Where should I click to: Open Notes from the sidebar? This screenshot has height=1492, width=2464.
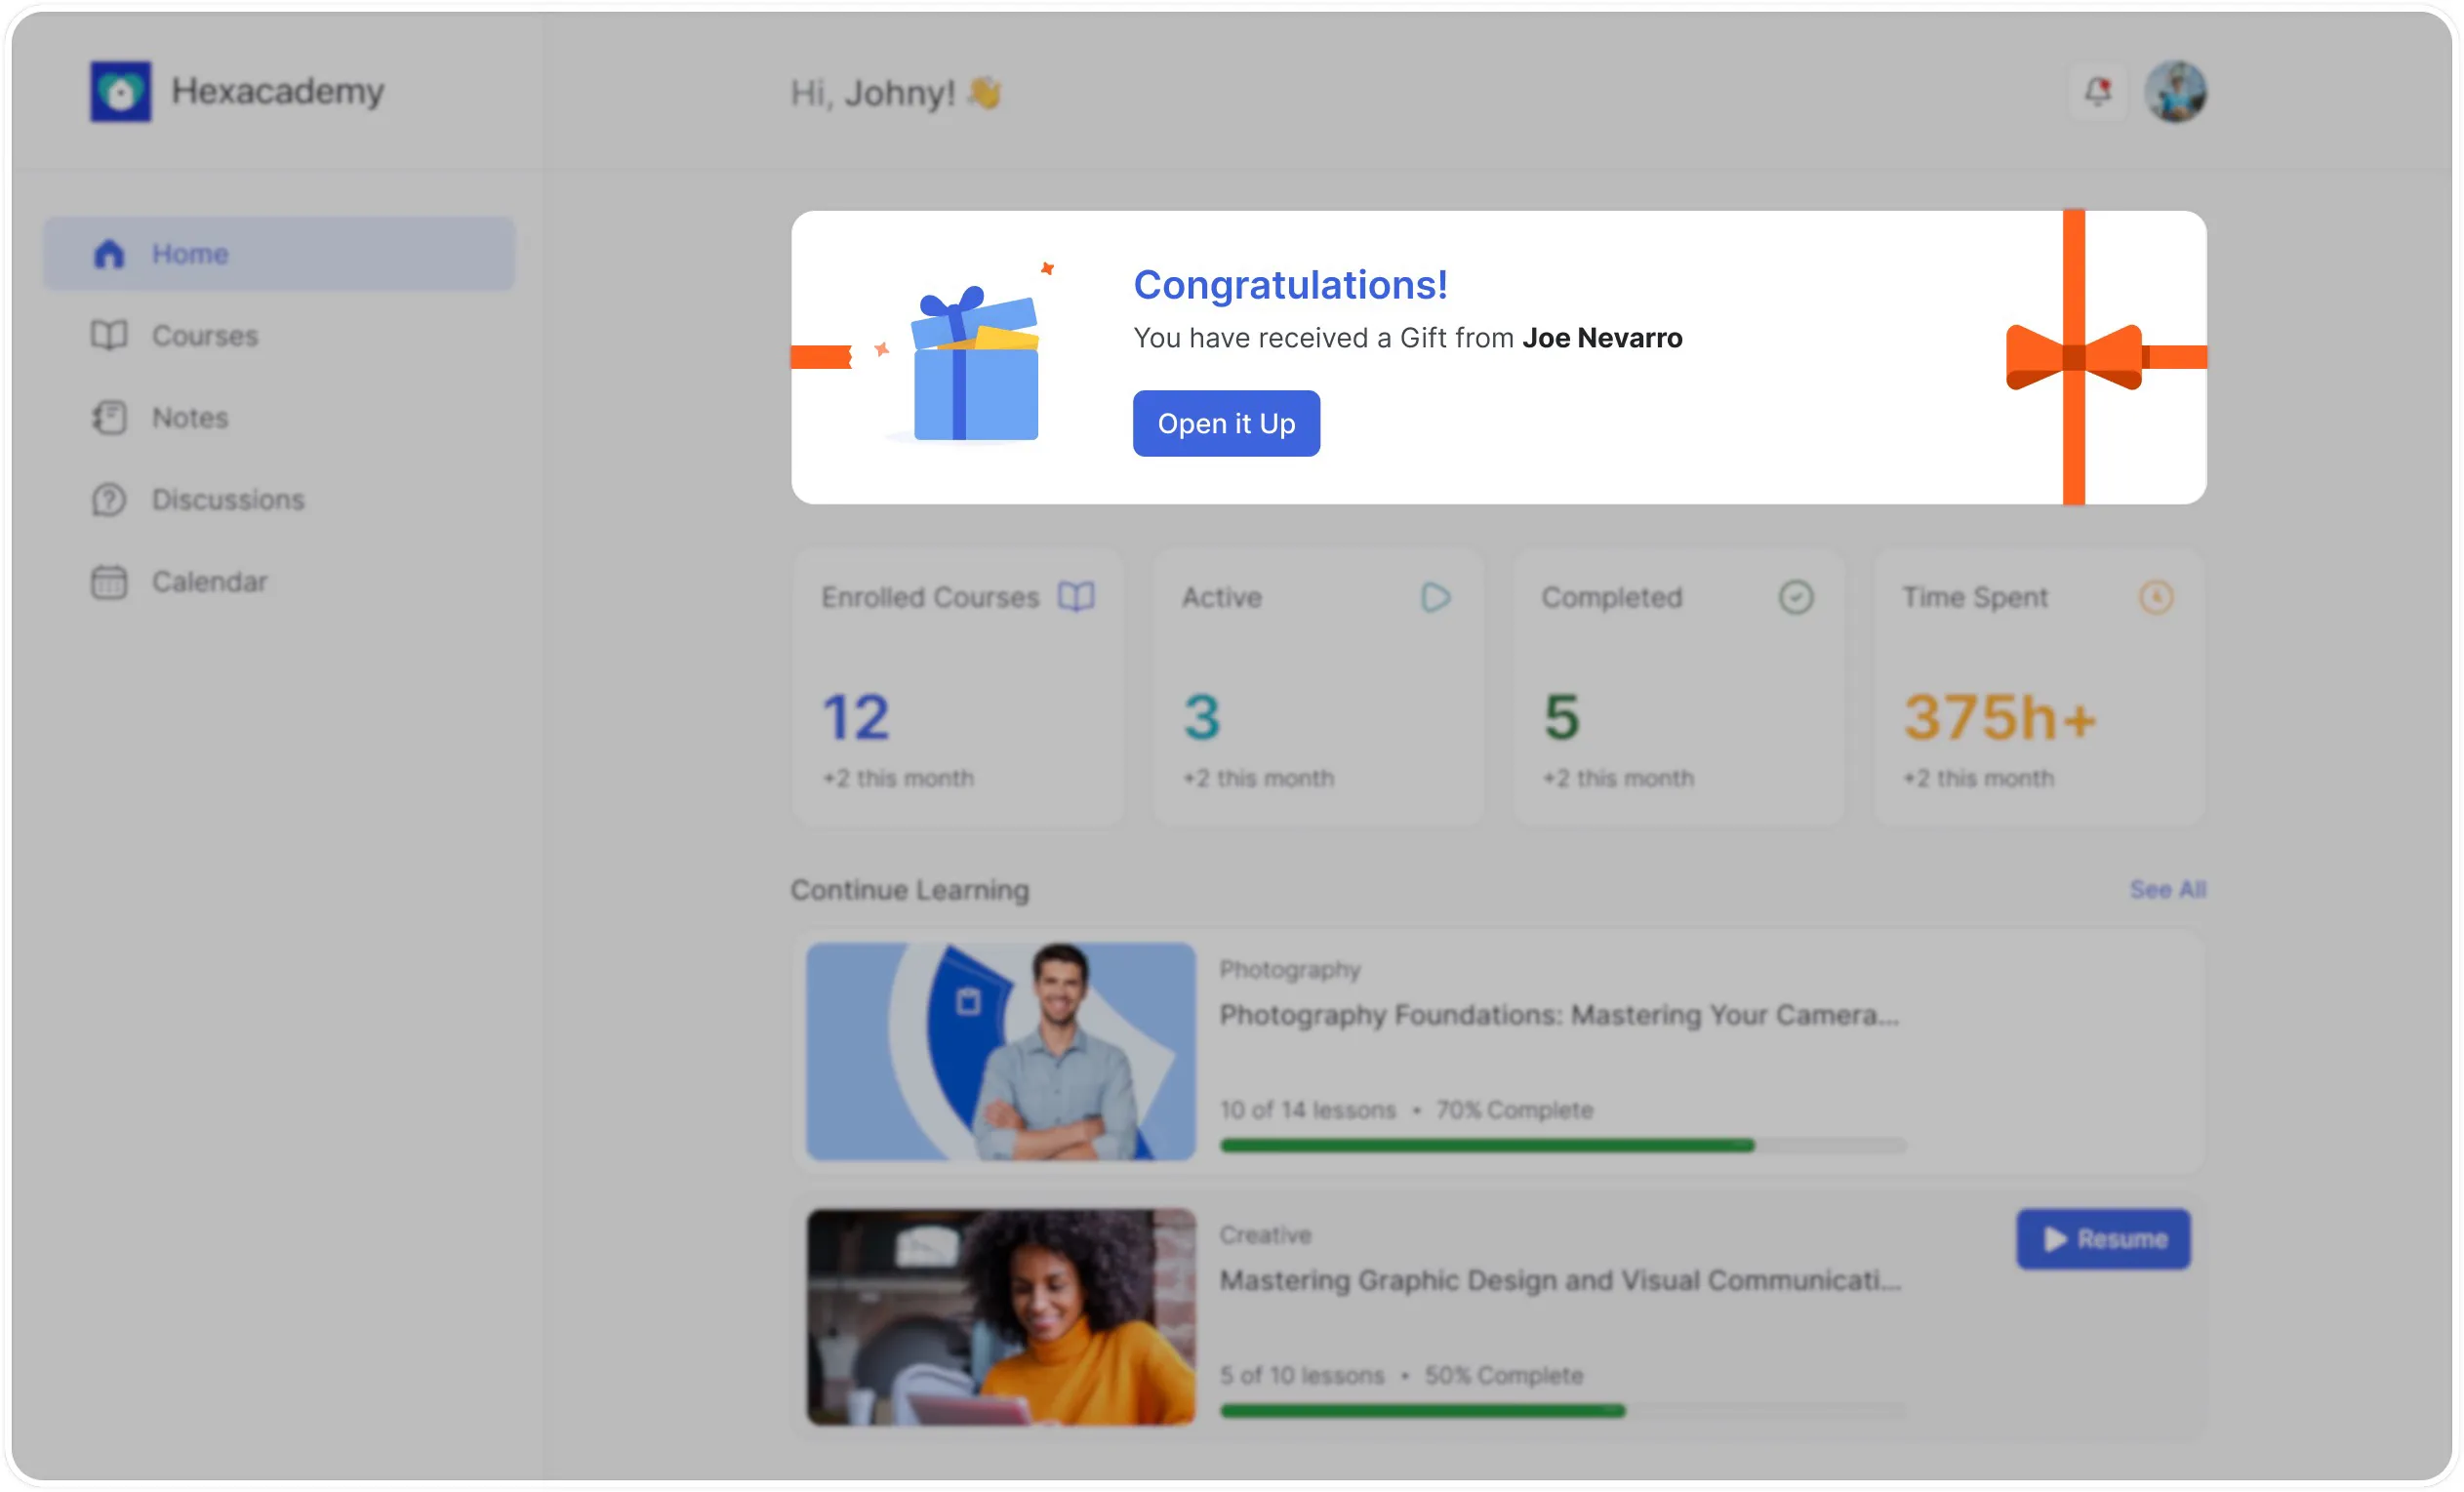click(279, 418)
